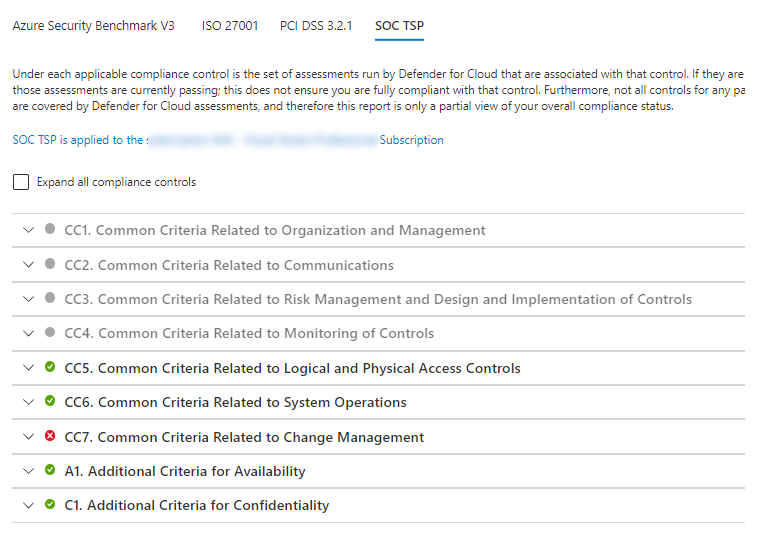
Task: Switch to the Azure Security Benchmark V3 tab
Action: 93,26
